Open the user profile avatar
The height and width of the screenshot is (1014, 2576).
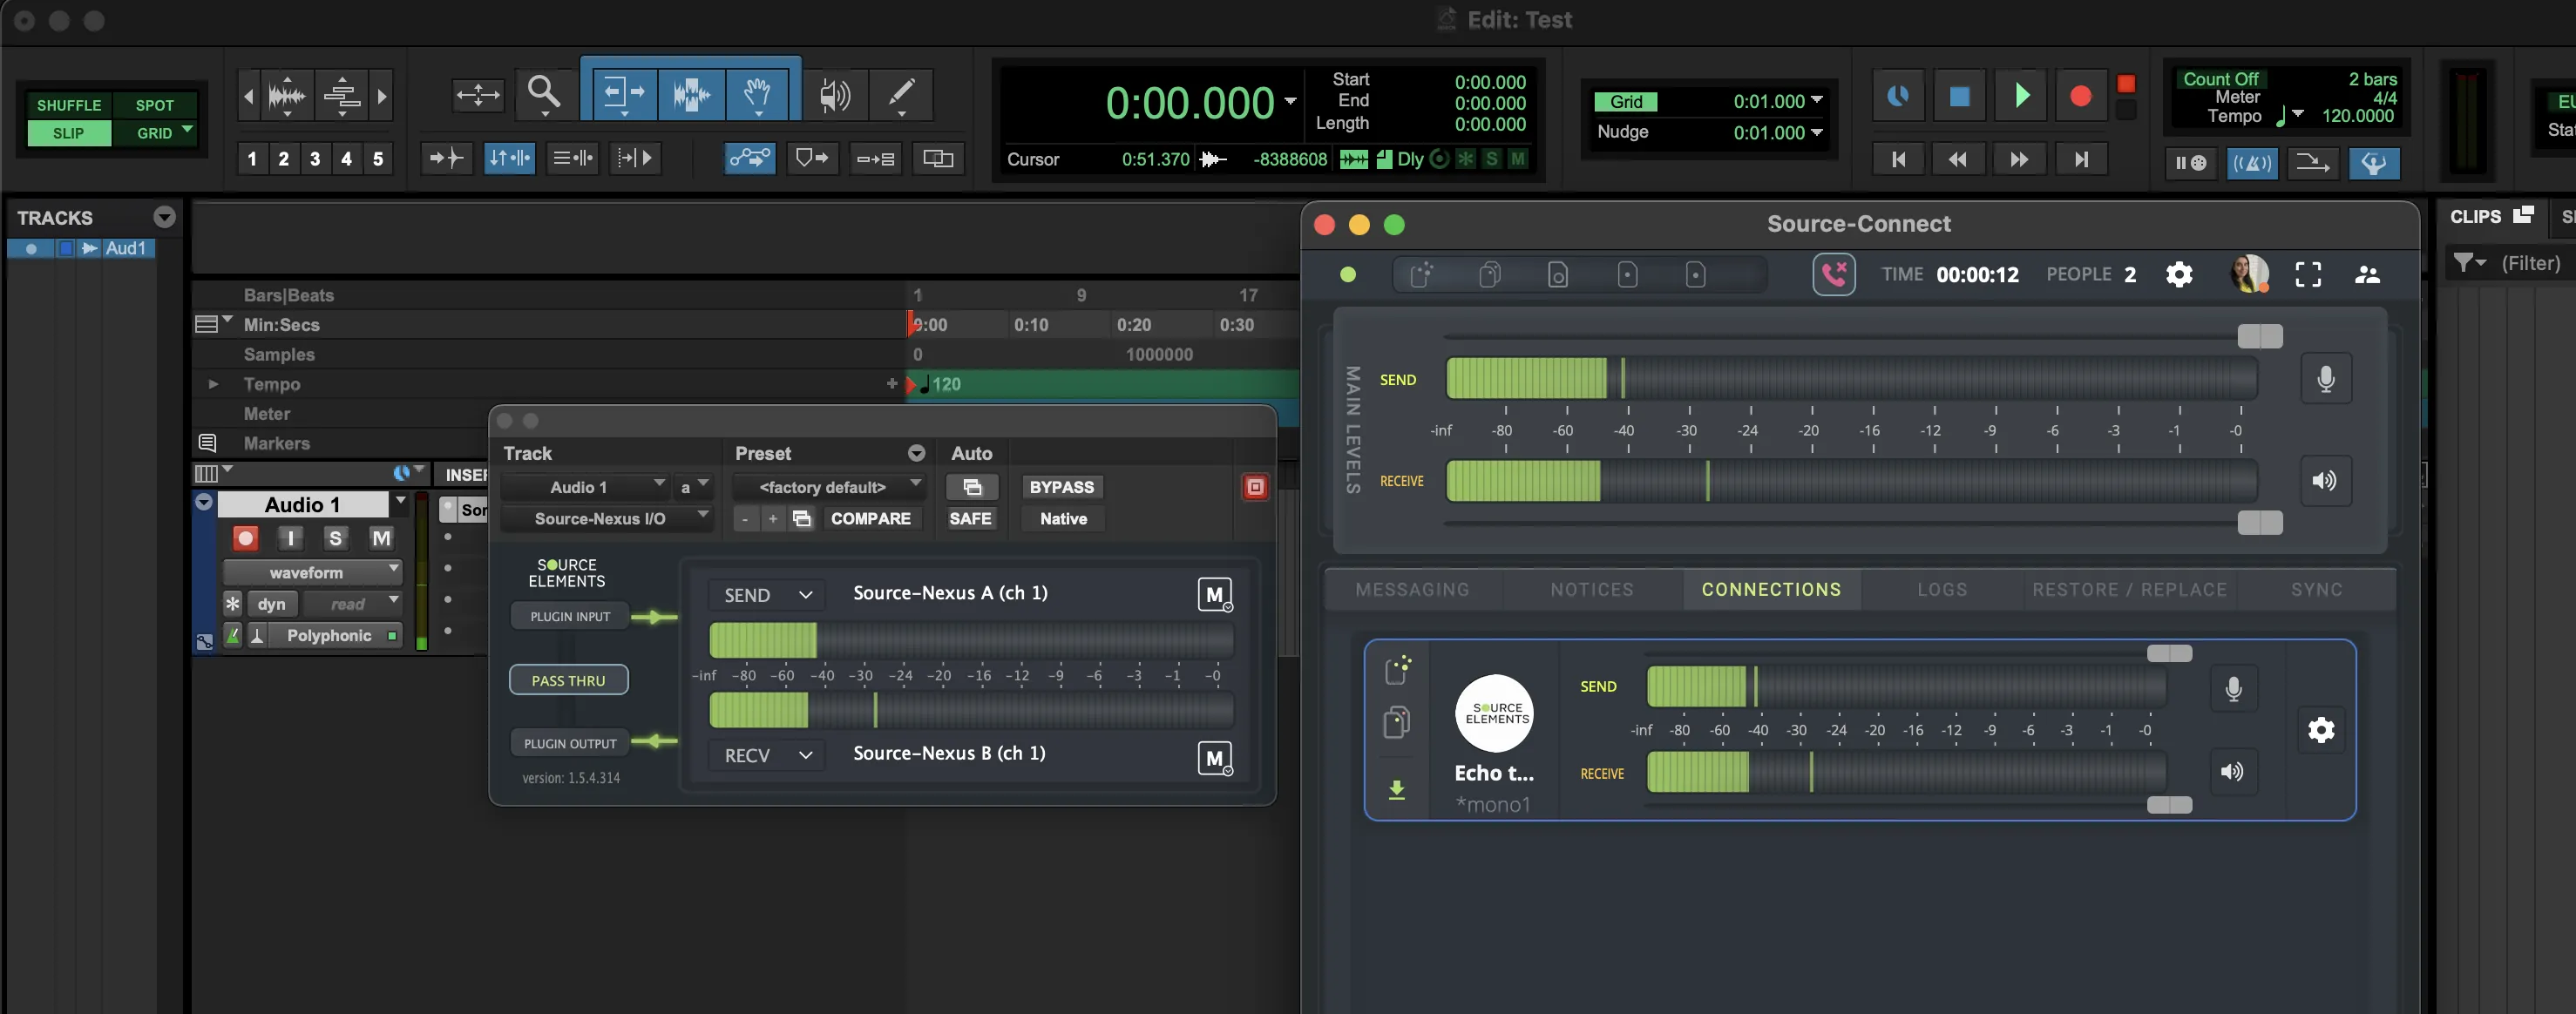click(x=2250, y=274)
